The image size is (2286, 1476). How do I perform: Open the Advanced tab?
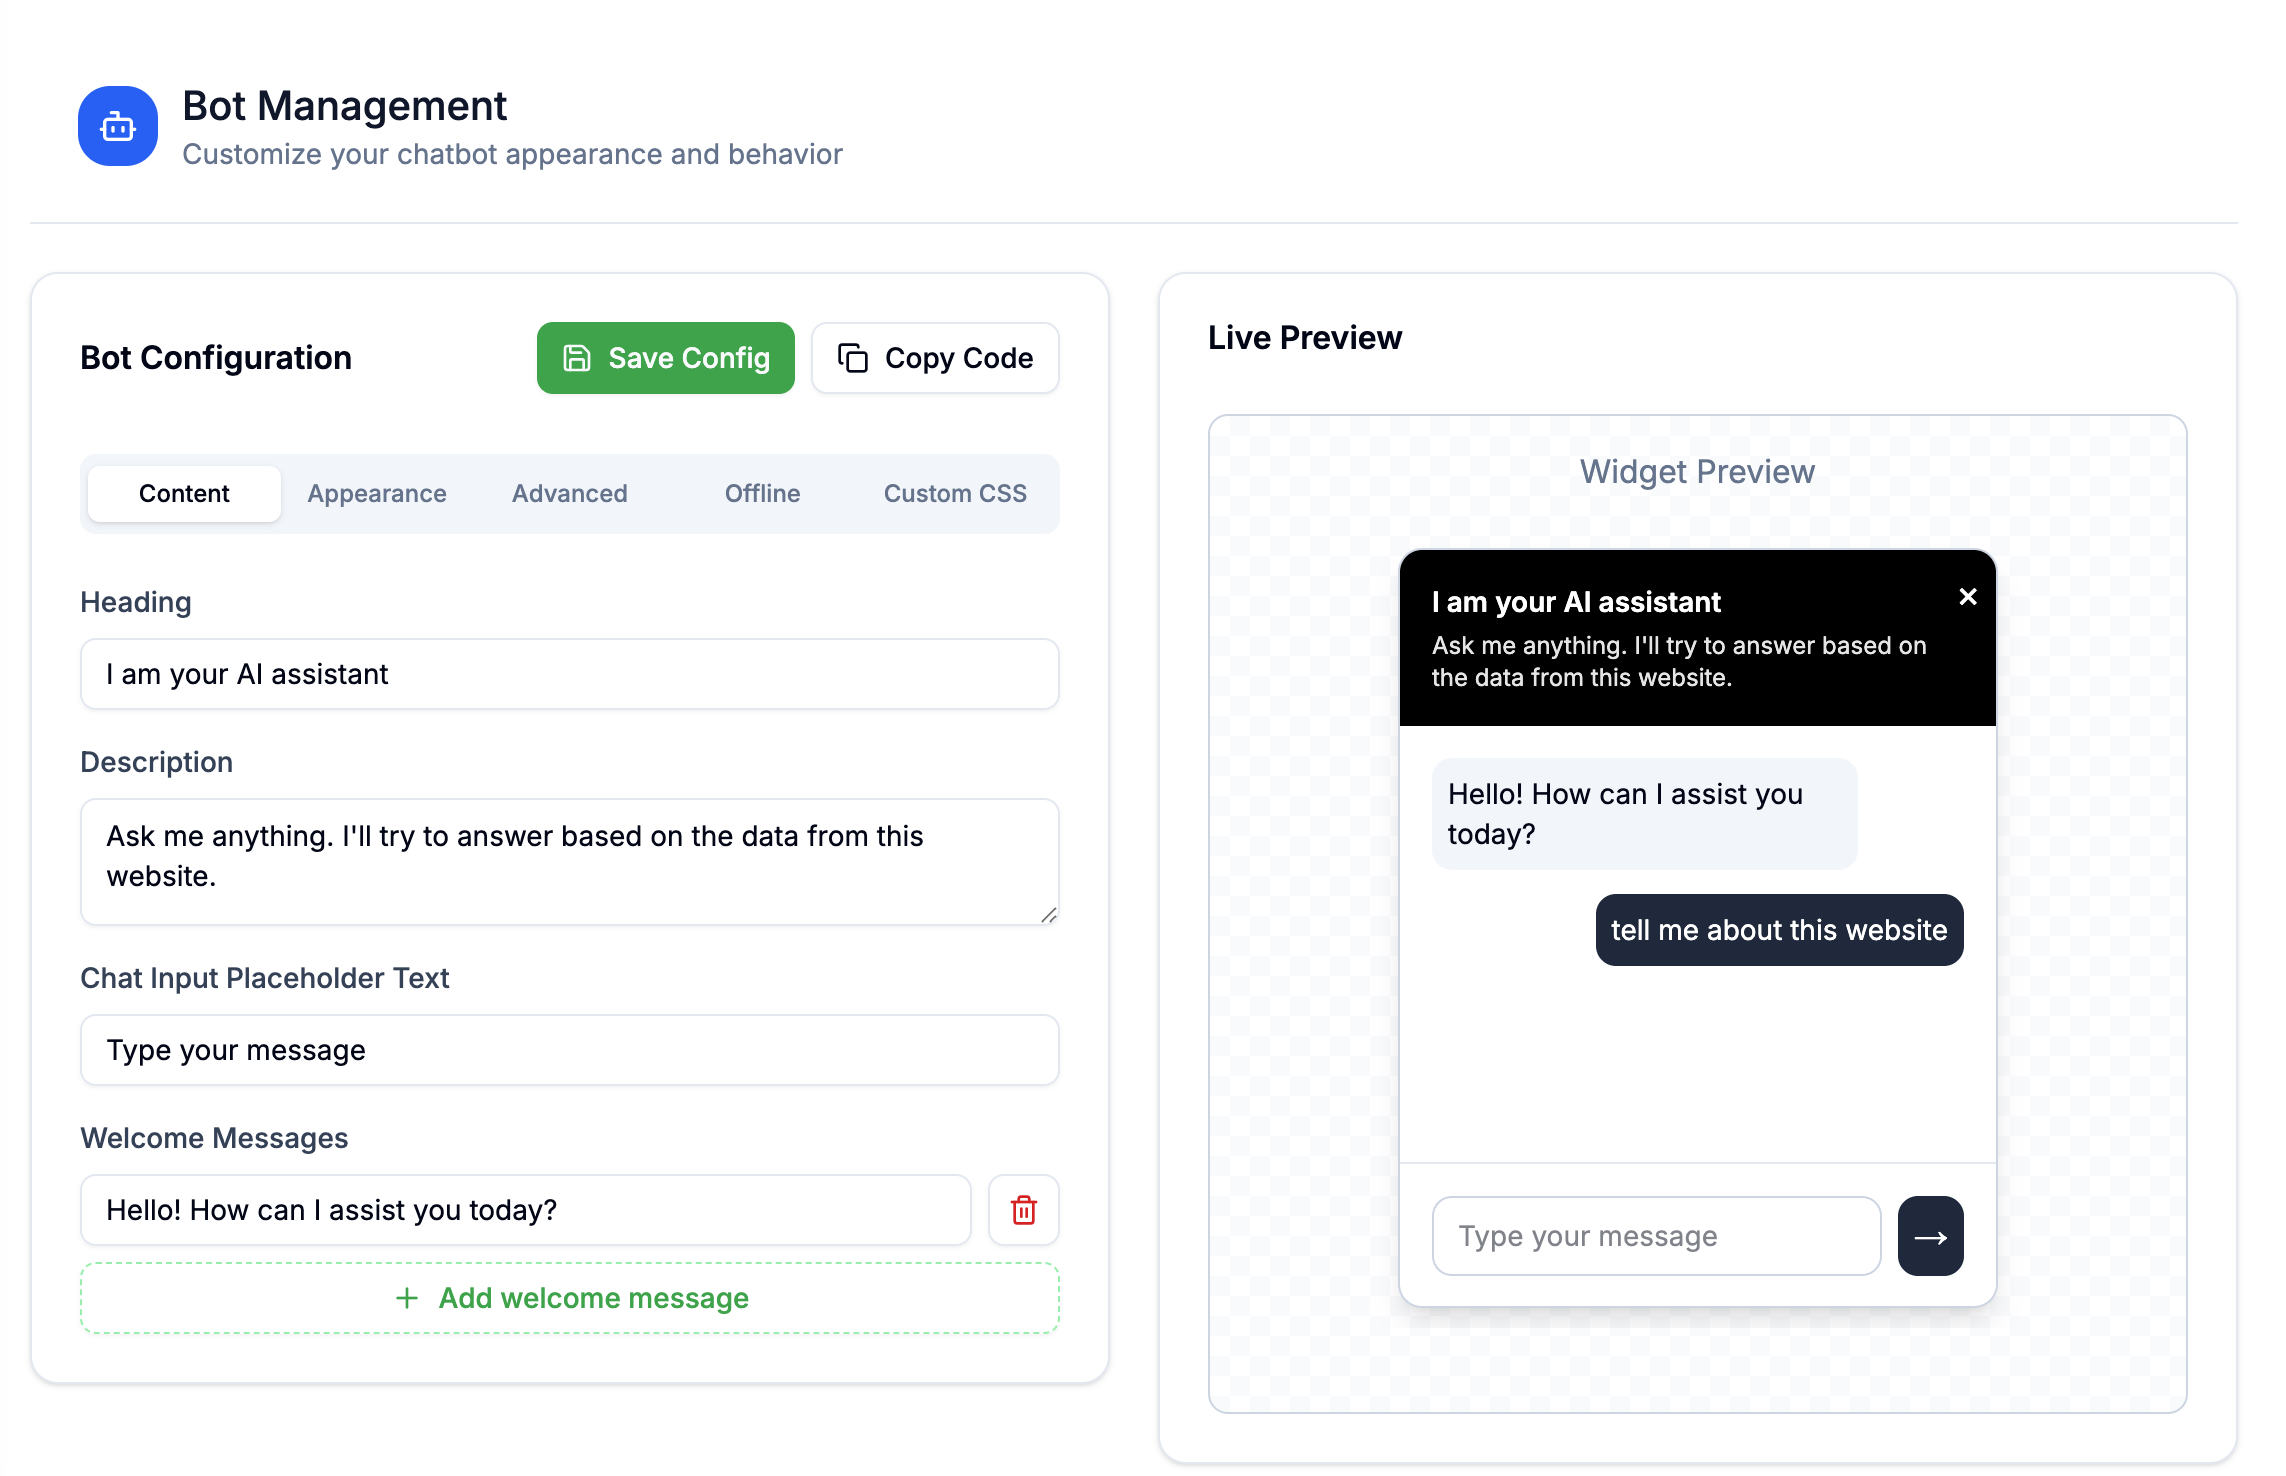coord(569,493)
